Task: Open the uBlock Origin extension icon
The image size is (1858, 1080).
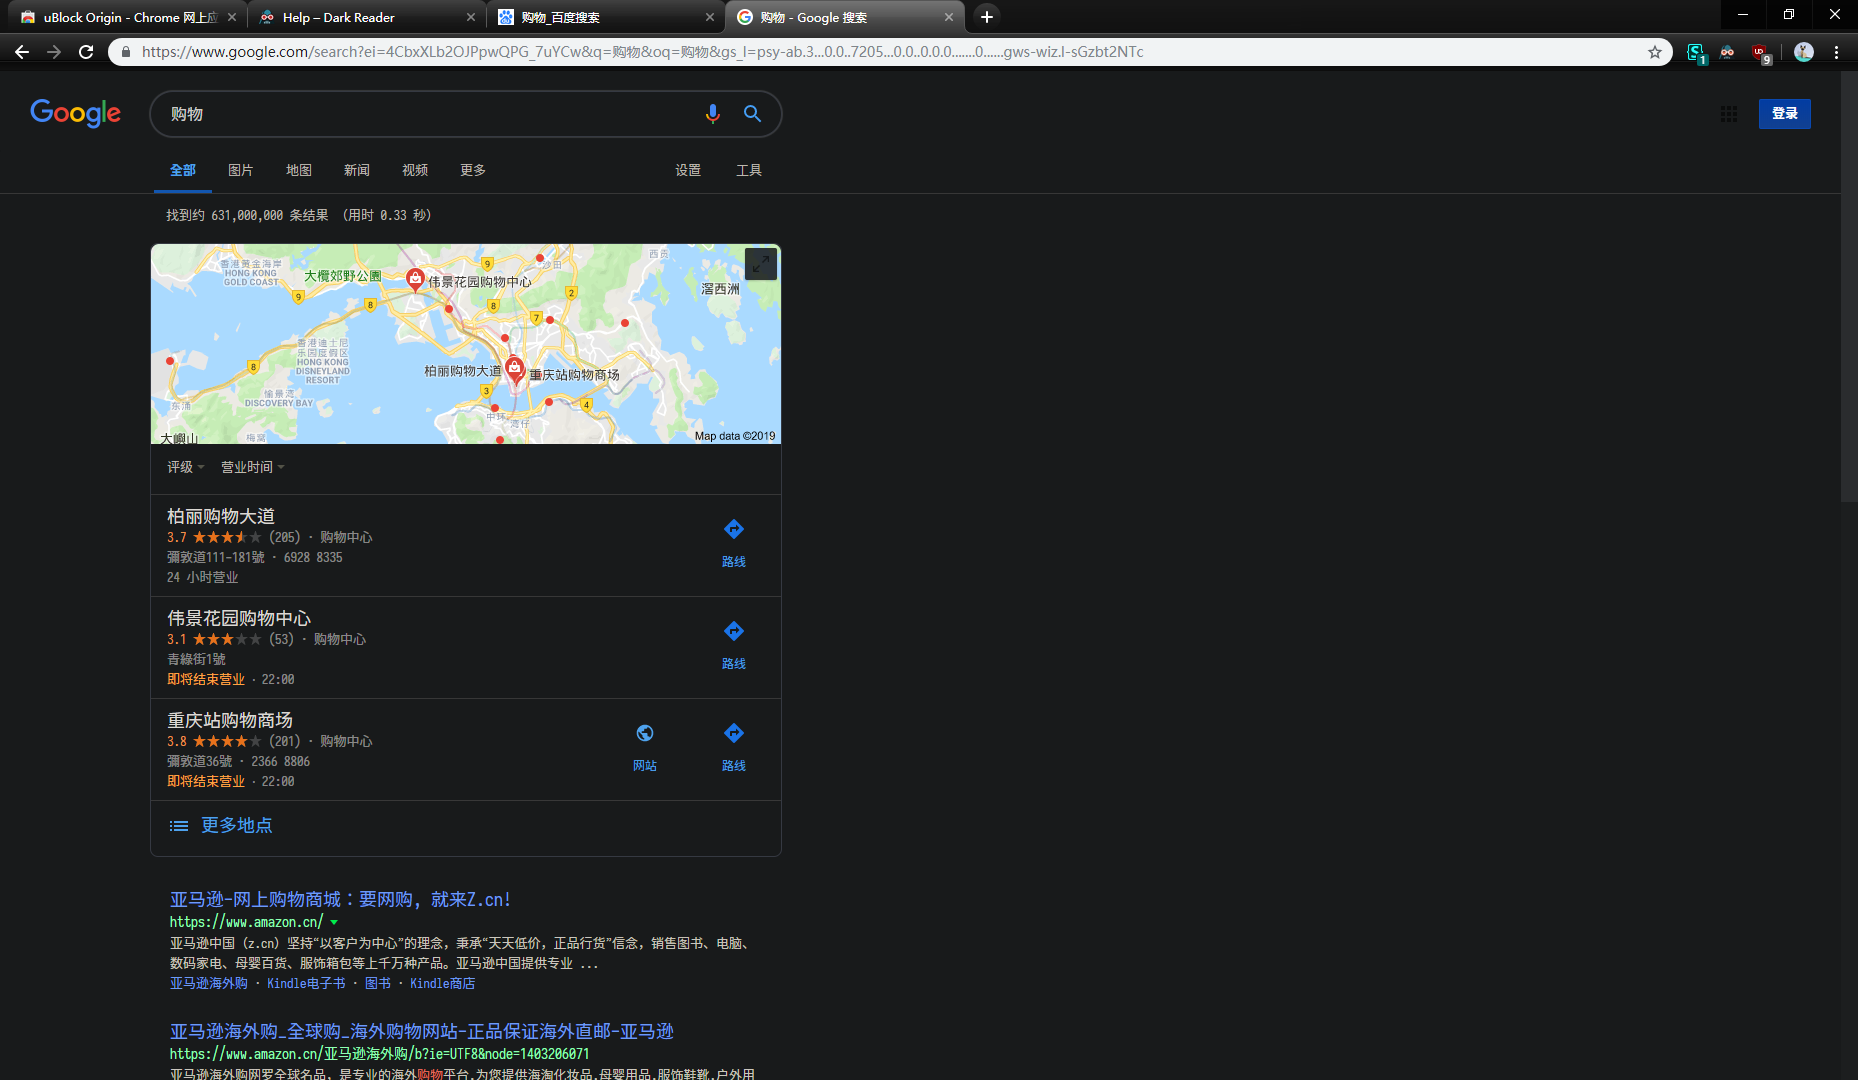Action: click(1760, 52)
